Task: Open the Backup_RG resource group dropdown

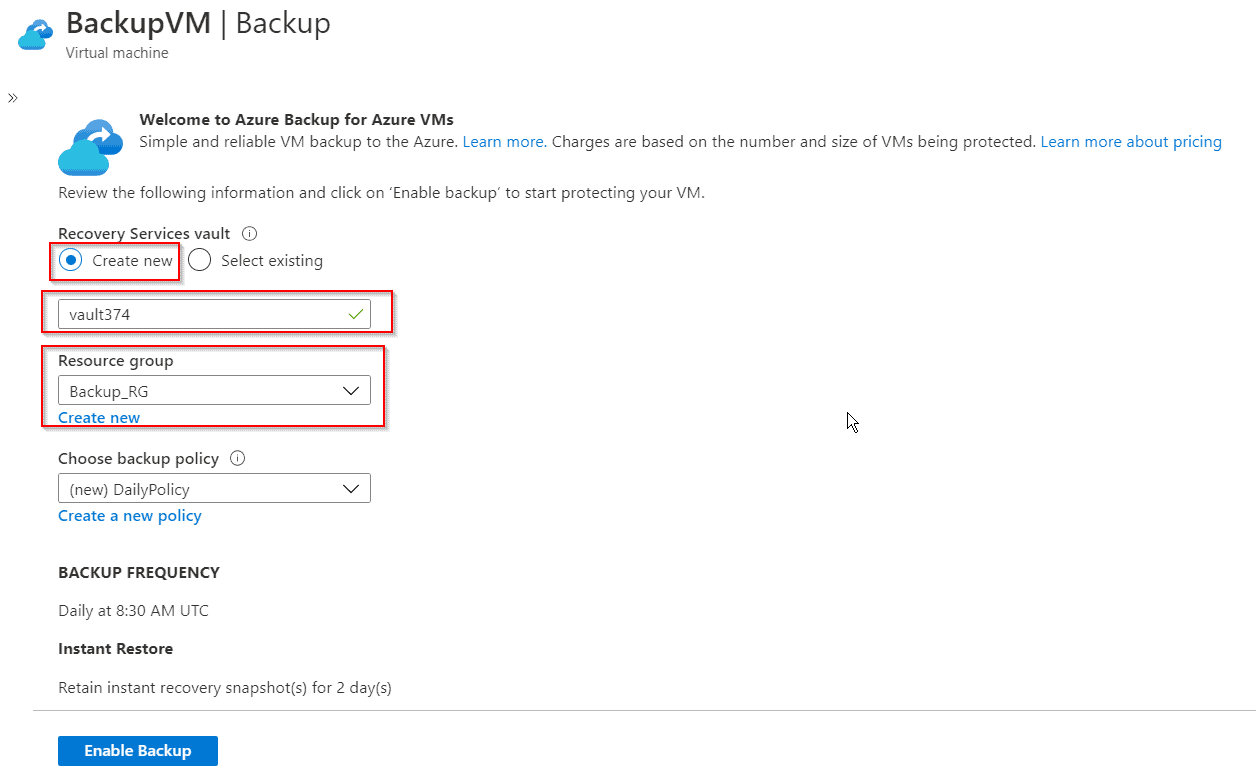Action: click(x=200, y=391)
